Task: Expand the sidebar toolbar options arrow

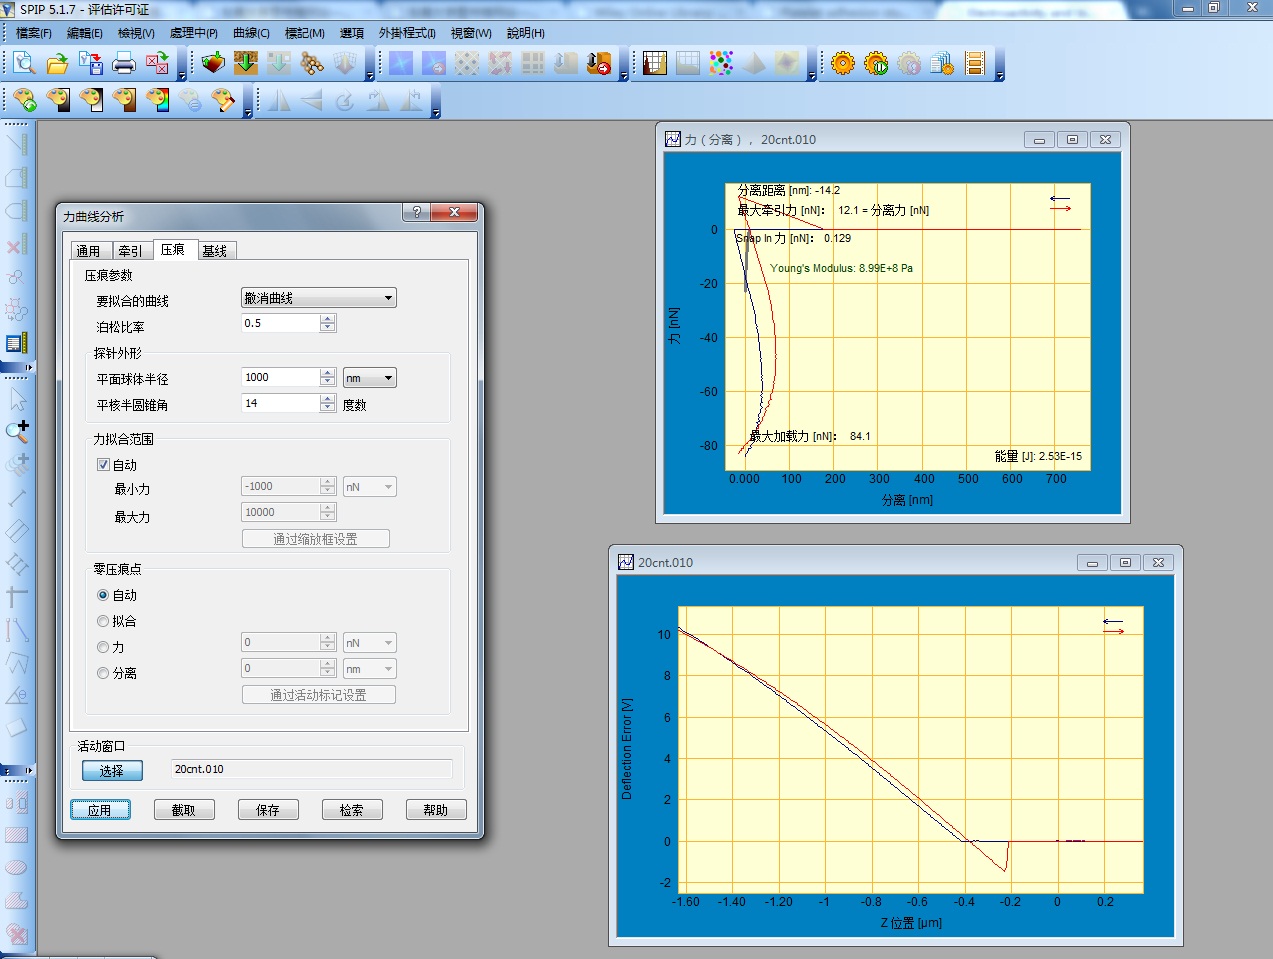Action: pos(29,368)
